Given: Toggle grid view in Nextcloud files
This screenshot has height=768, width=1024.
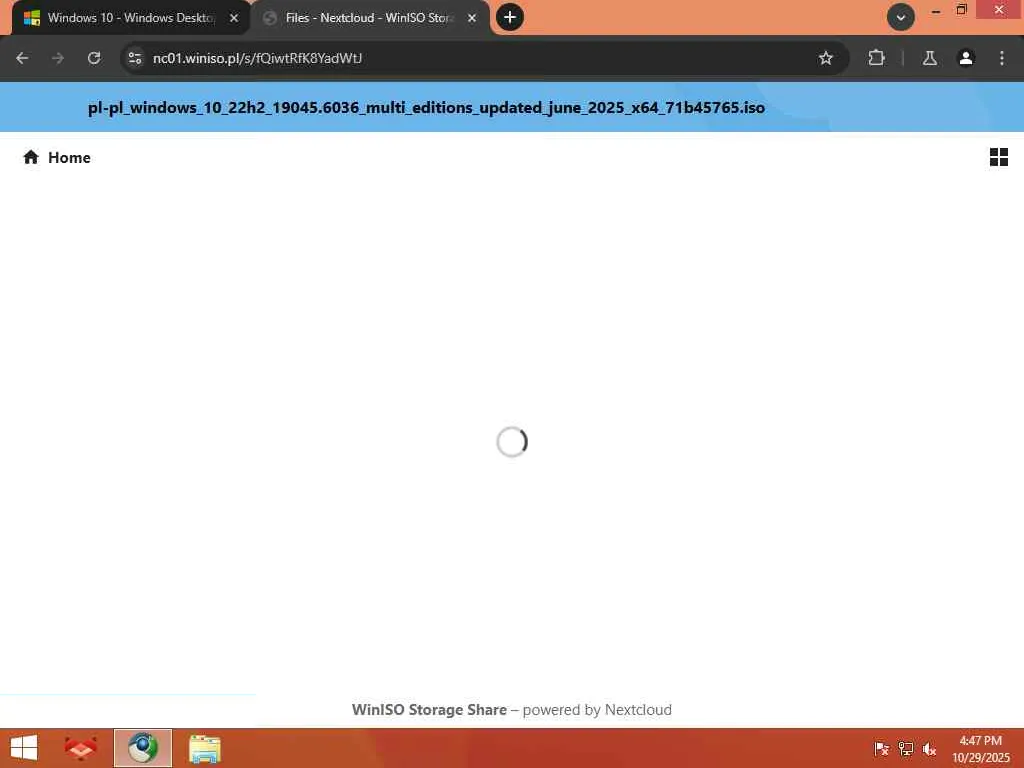Looking at the screenshot, I should click(999, 157).
